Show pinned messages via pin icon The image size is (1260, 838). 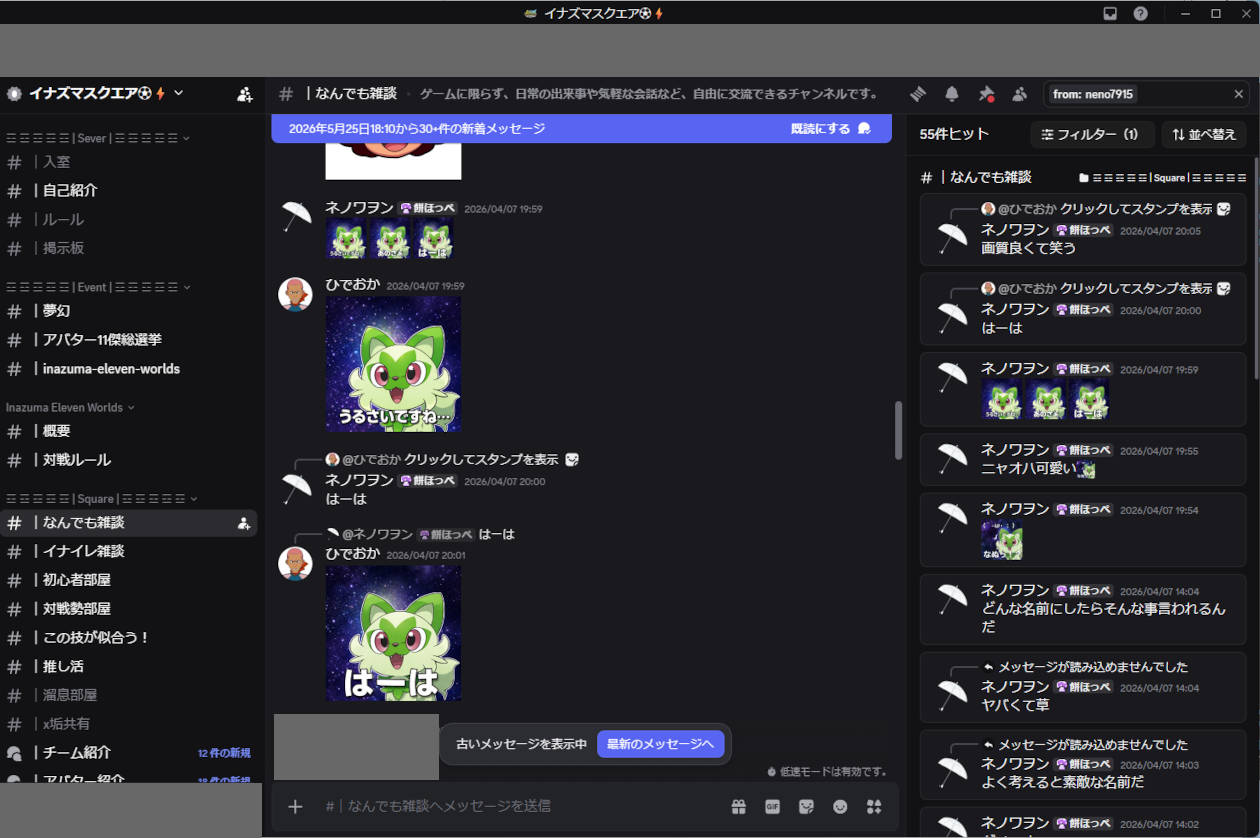(x=986, y=94)
